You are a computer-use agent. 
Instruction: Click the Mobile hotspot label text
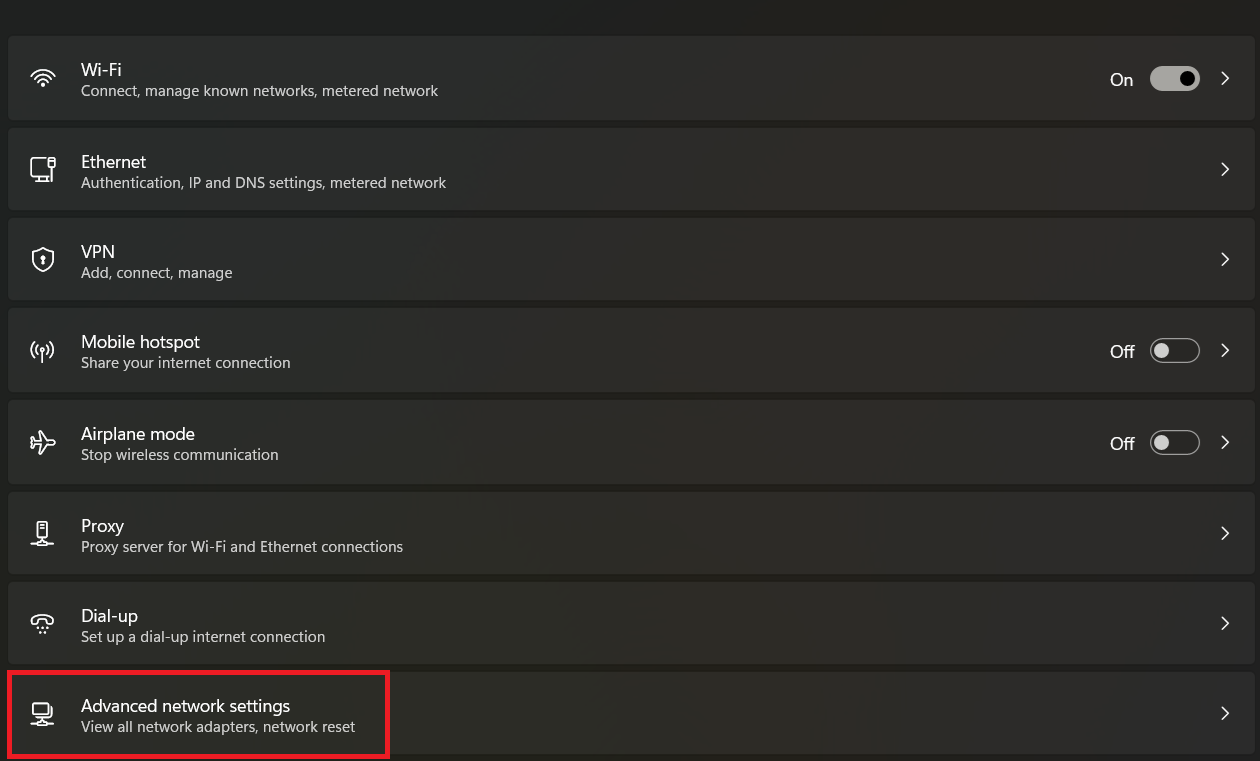click(x=140, y=342)
